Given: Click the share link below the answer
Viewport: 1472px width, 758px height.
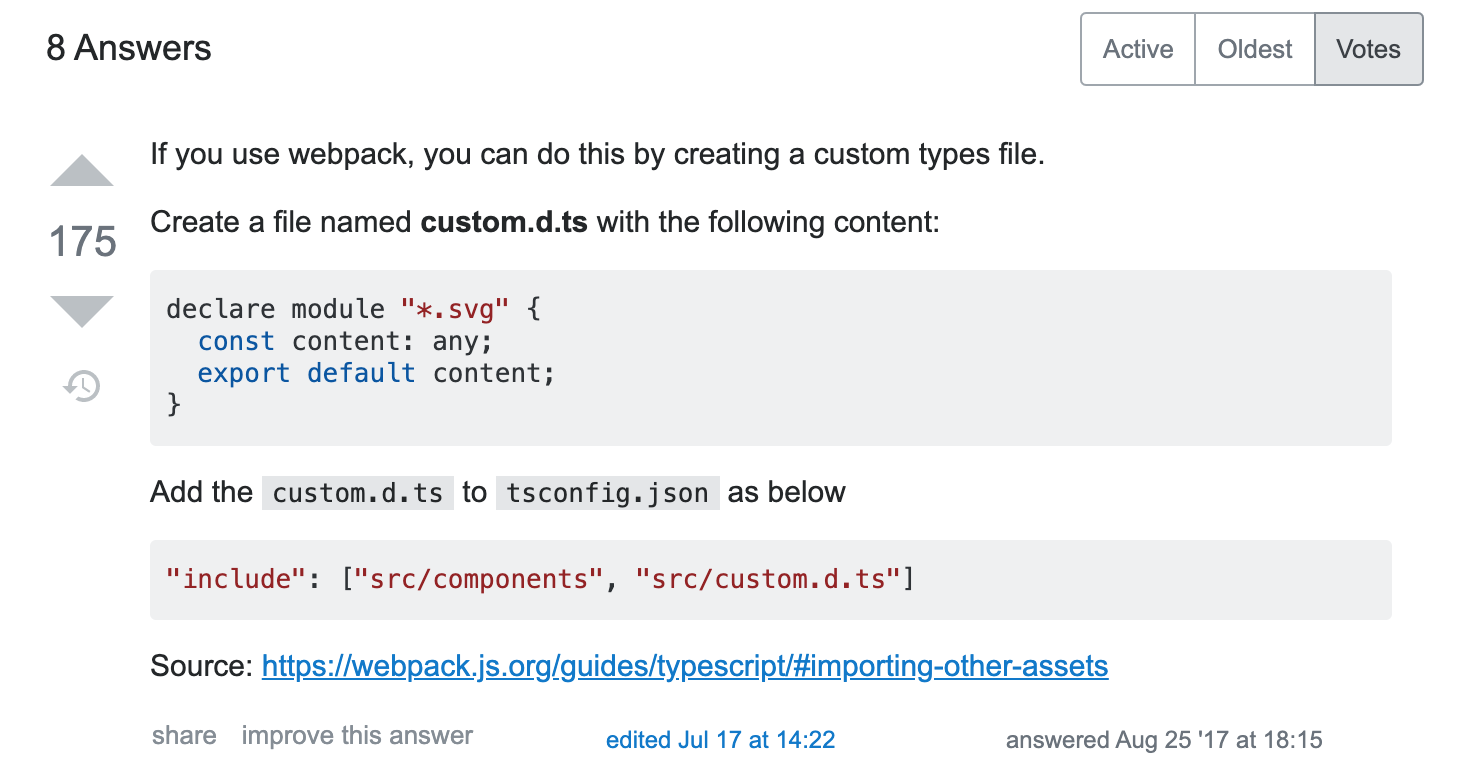Looking at the screenshot, I should [x=184, y=736].
